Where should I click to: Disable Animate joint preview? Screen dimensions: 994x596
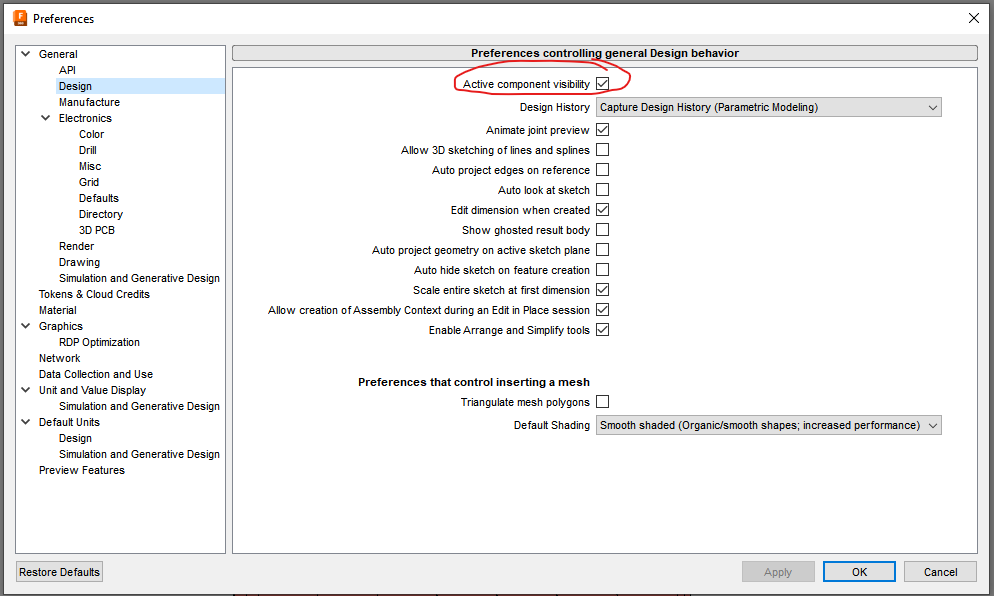(602, 129)
